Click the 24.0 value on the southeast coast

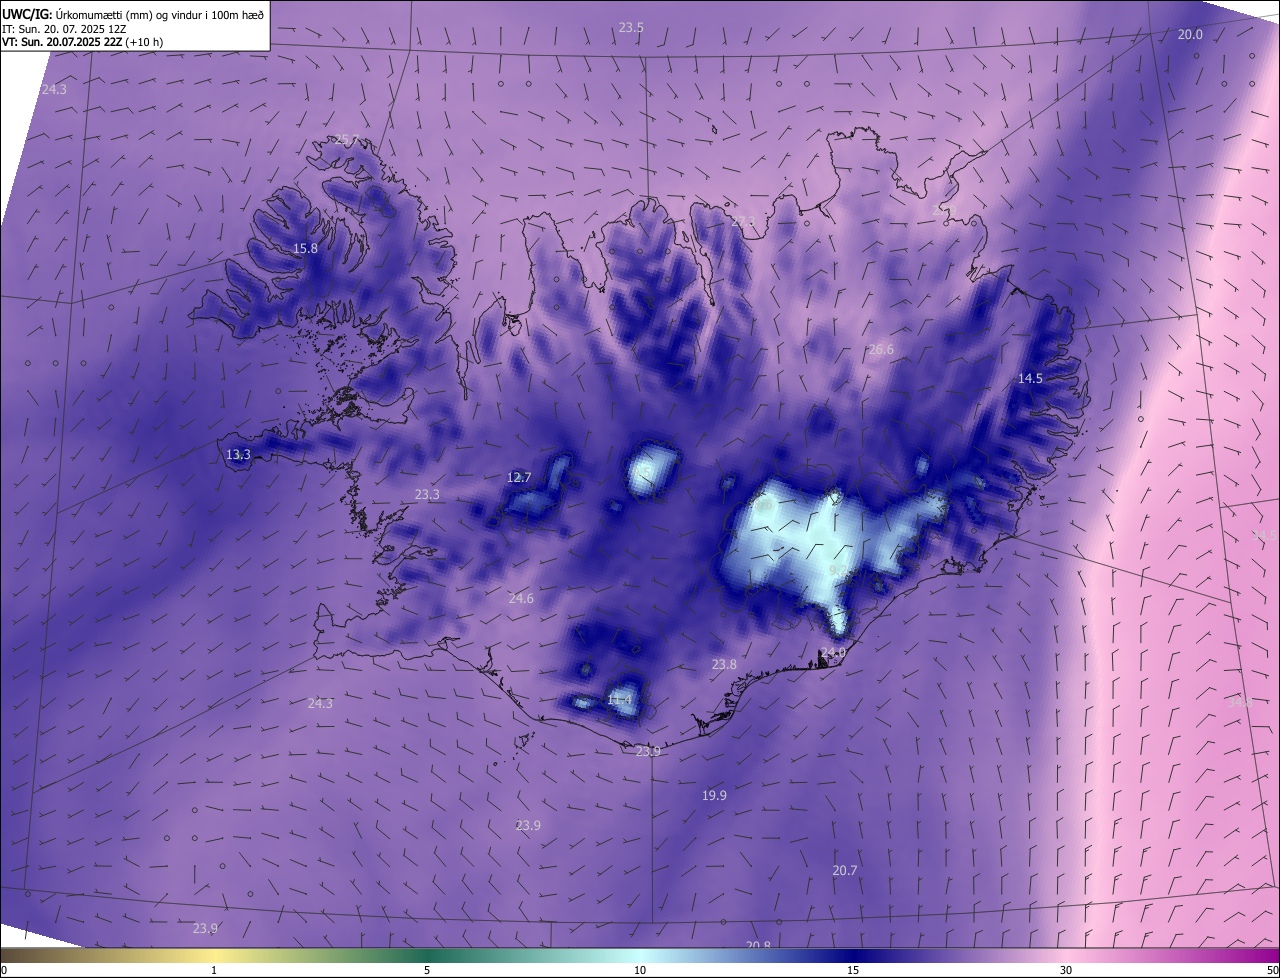click(x=833, y=652)
